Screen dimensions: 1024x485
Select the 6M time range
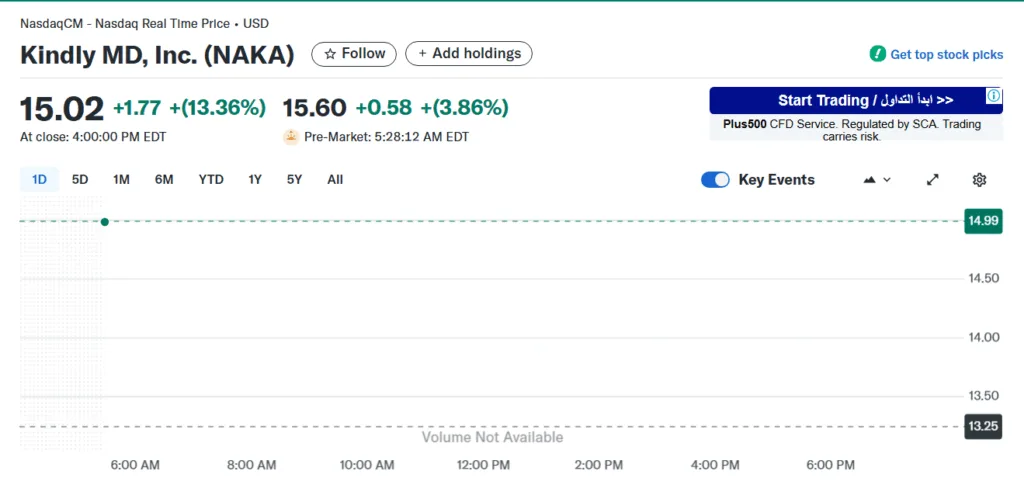pyautogui.click(x=164, y=180)
